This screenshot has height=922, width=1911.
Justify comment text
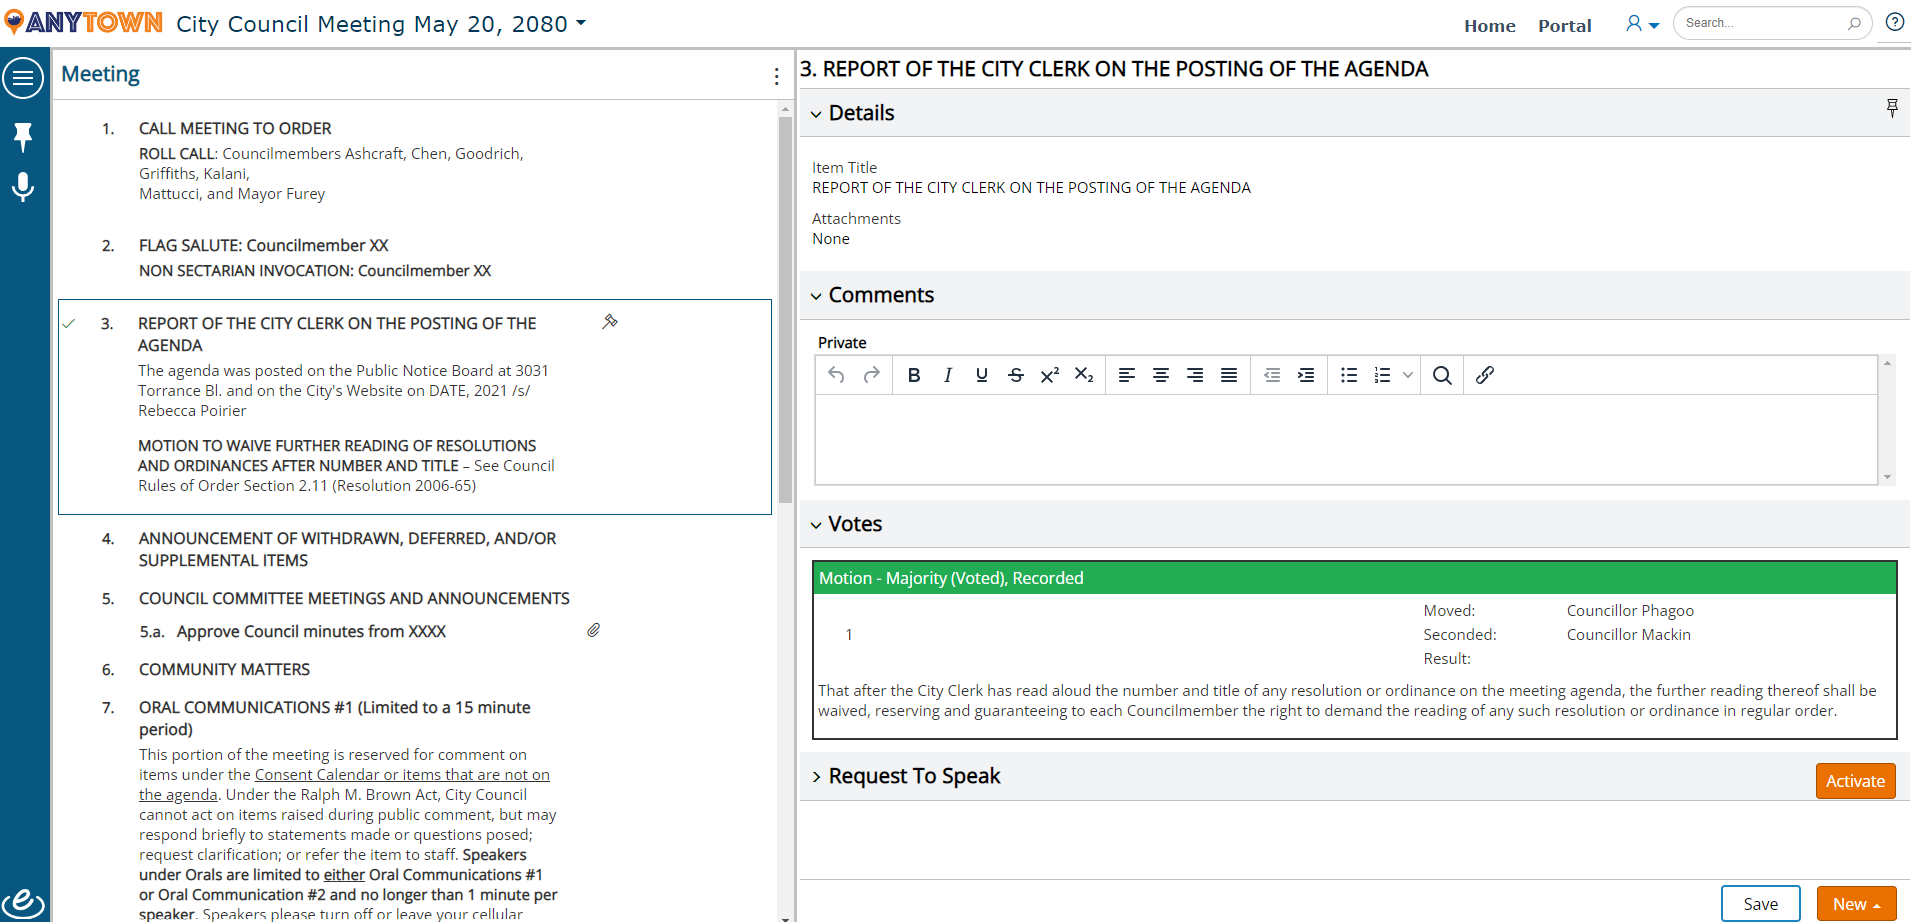coord(1229,375)
